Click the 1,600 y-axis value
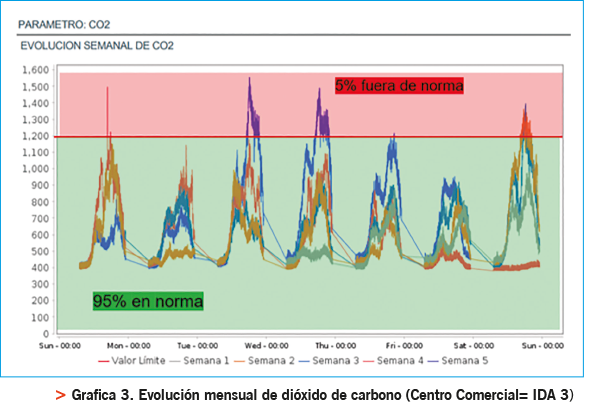 [x=36, y=70]
